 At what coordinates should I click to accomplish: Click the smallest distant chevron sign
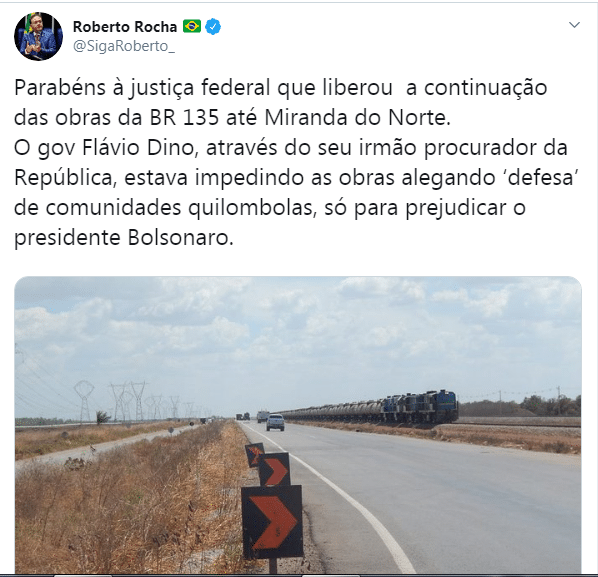click(x=255, y=455)
